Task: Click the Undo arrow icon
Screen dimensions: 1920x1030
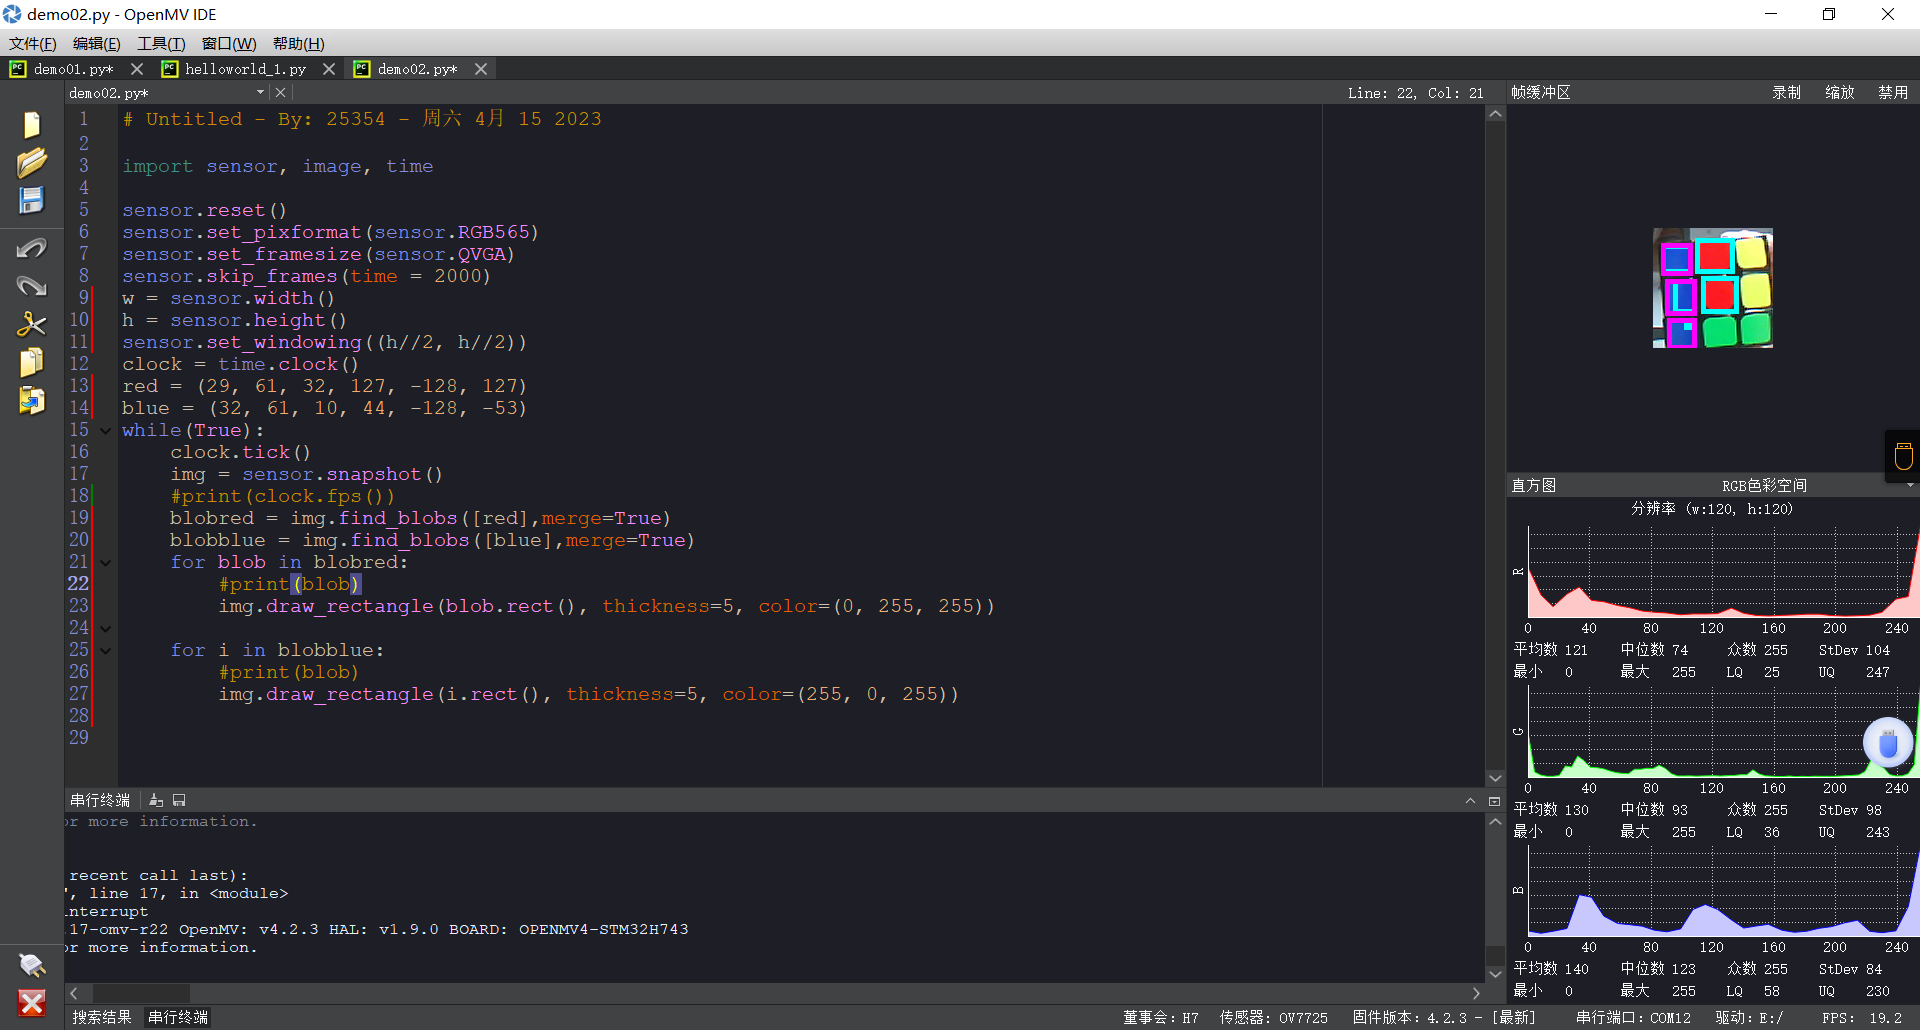Action: (x=32, y=248)
